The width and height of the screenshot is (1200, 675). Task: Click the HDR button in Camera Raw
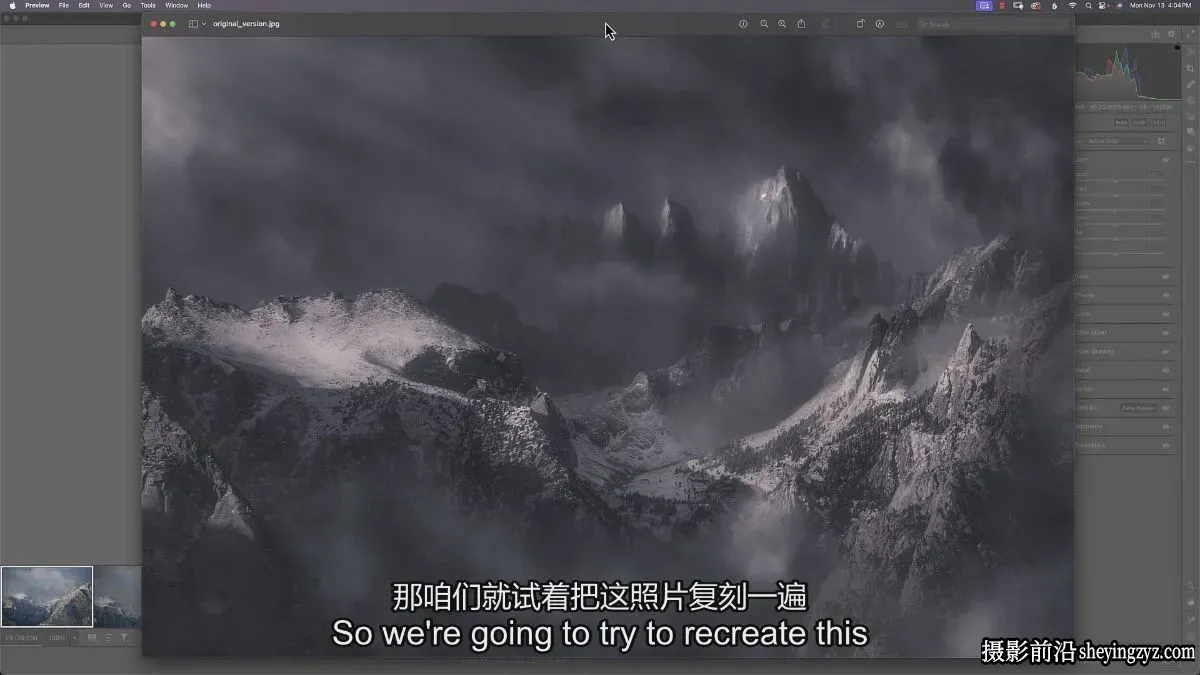coord(1159,122)
